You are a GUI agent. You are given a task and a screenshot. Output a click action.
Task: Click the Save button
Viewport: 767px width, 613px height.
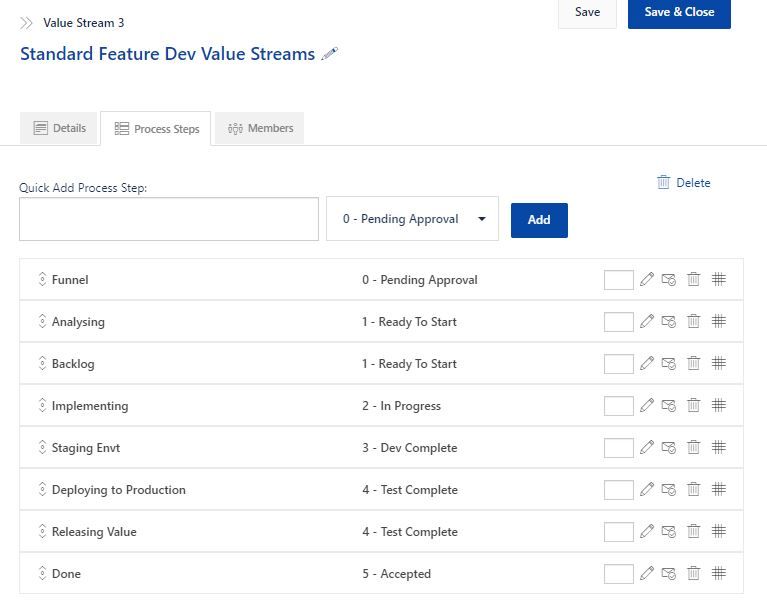point(587,12)
